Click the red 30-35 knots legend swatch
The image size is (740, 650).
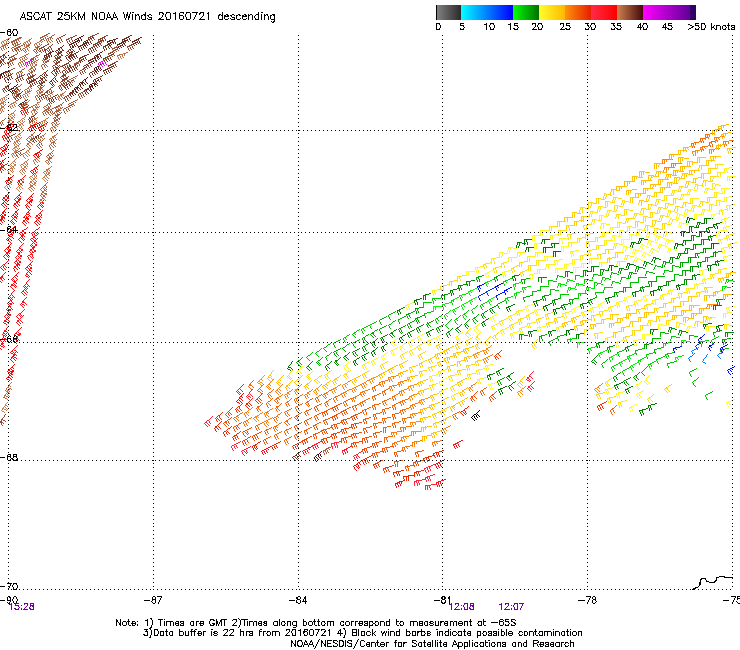point(604,12)
